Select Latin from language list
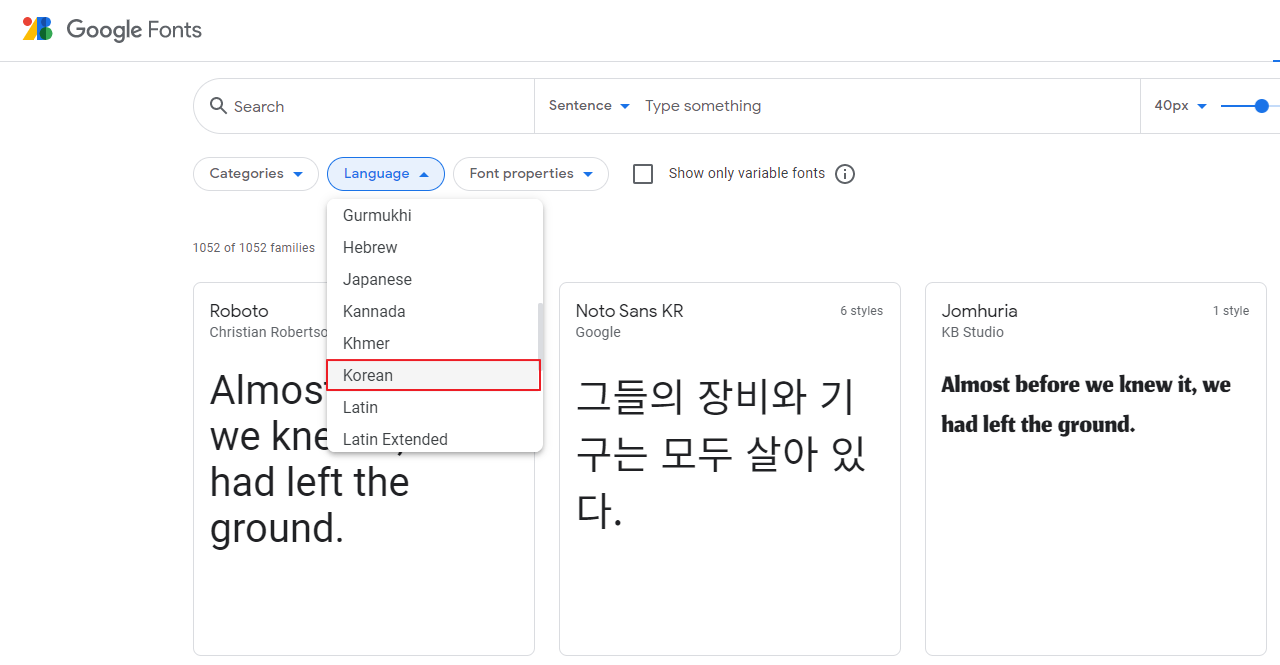This screenshot has width=1280, height=665. click(434, 407)
